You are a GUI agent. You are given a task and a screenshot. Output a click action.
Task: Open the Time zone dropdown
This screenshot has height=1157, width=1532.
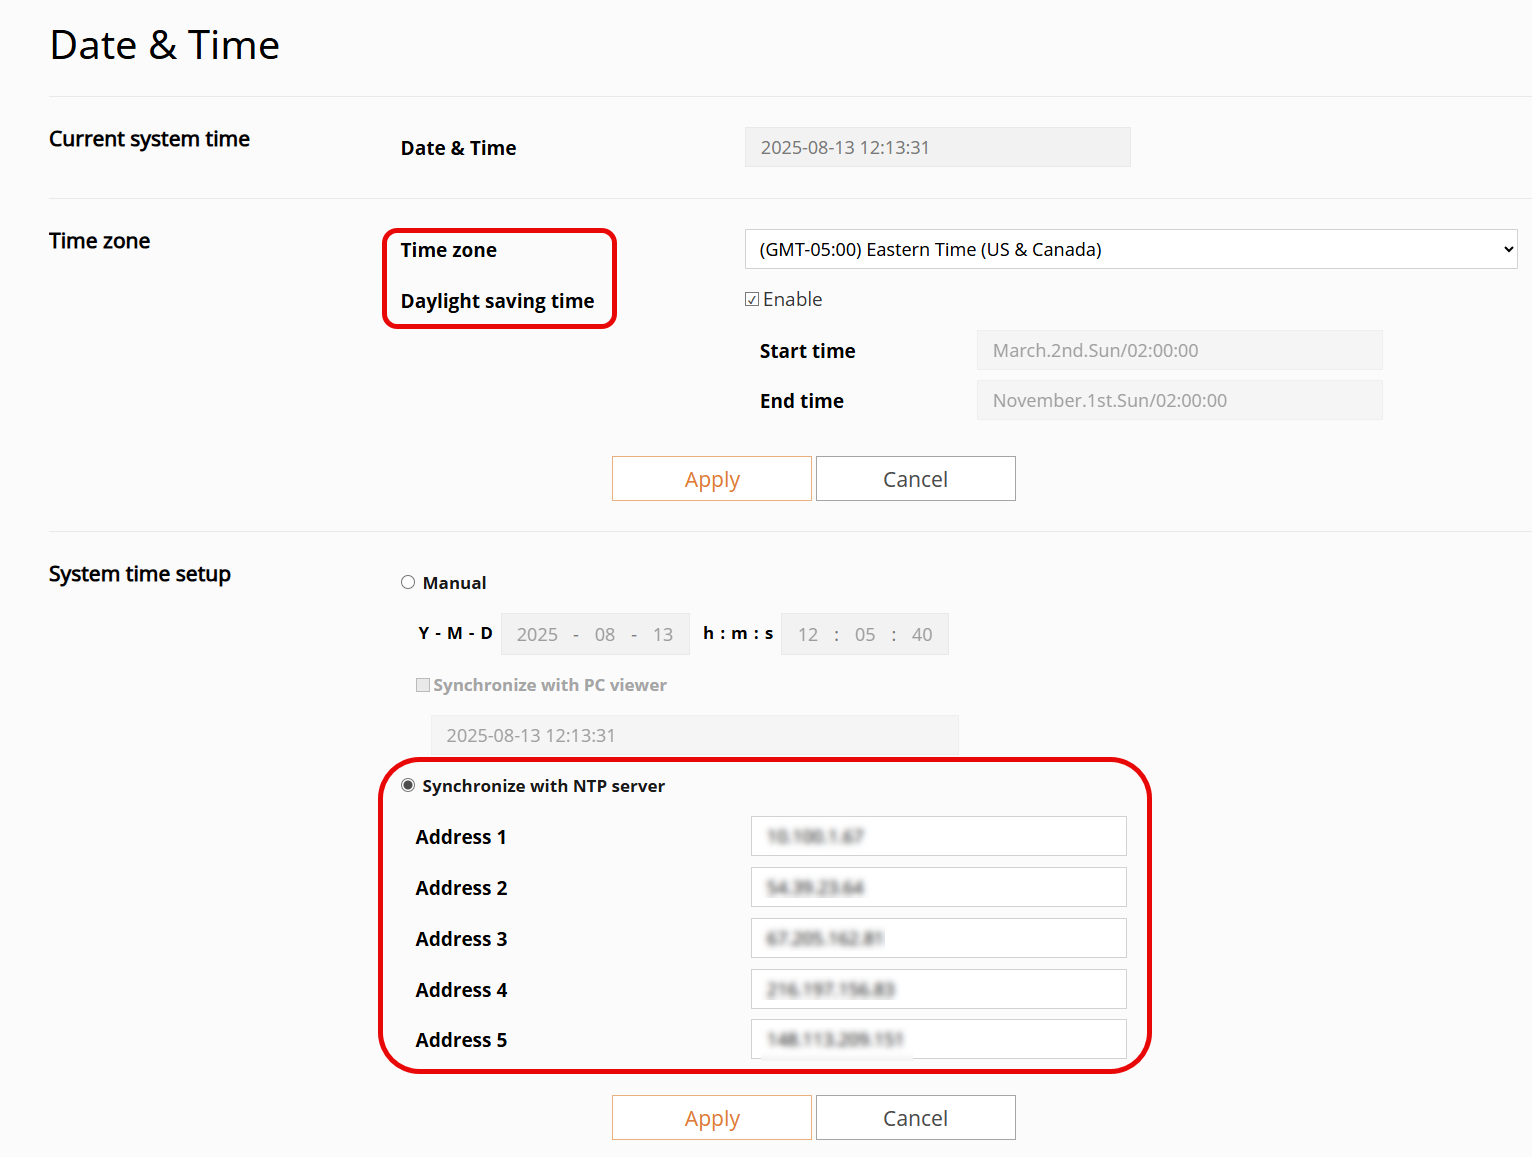point(1130,249)
